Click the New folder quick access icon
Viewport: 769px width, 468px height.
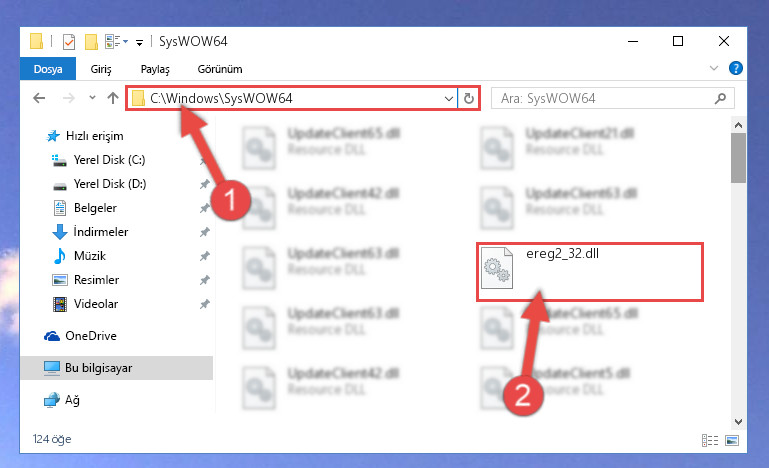[91, 42]
